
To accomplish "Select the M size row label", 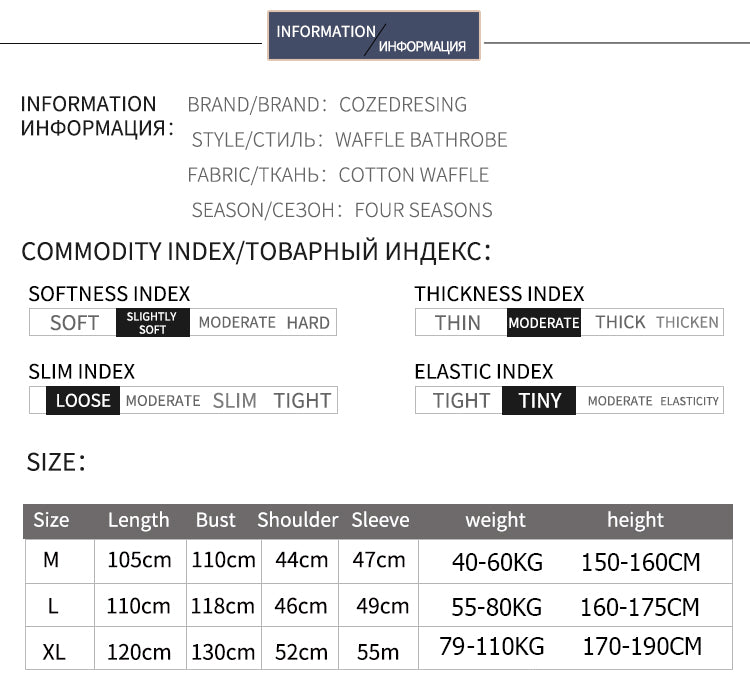I will pos(51,561).
